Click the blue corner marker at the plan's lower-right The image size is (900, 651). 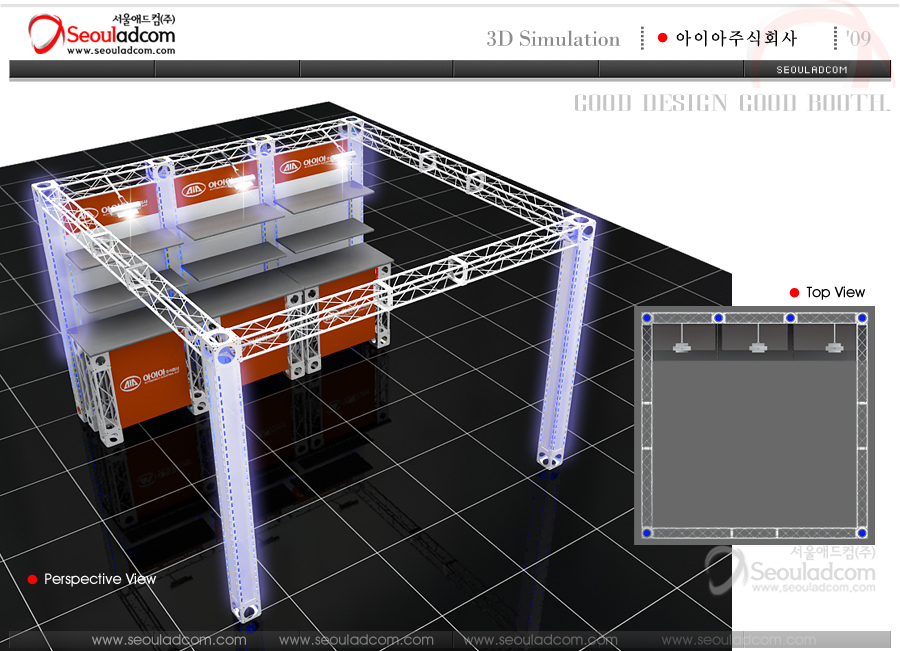click(859, 531)
